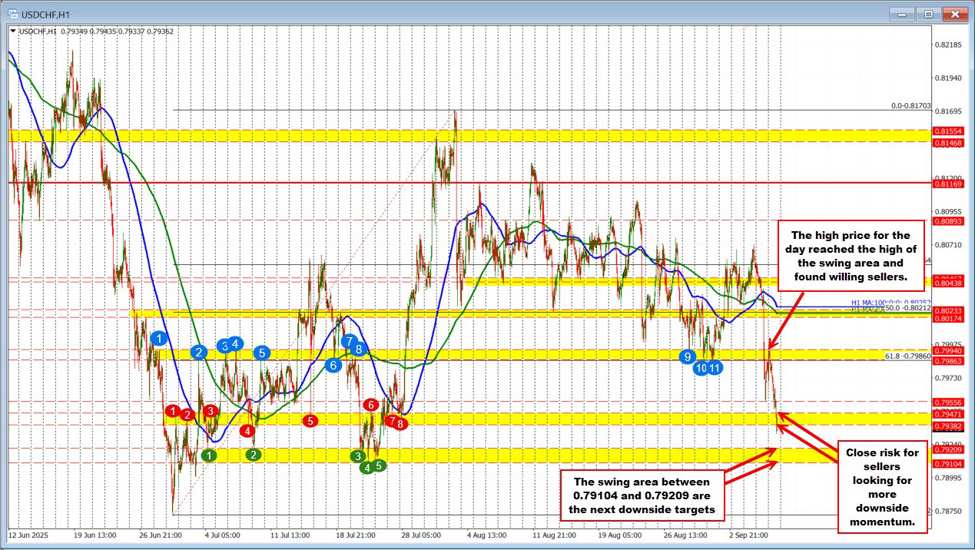975x550 pixels.
Task: Select the 0.80438 price level label
Action: 949,283
